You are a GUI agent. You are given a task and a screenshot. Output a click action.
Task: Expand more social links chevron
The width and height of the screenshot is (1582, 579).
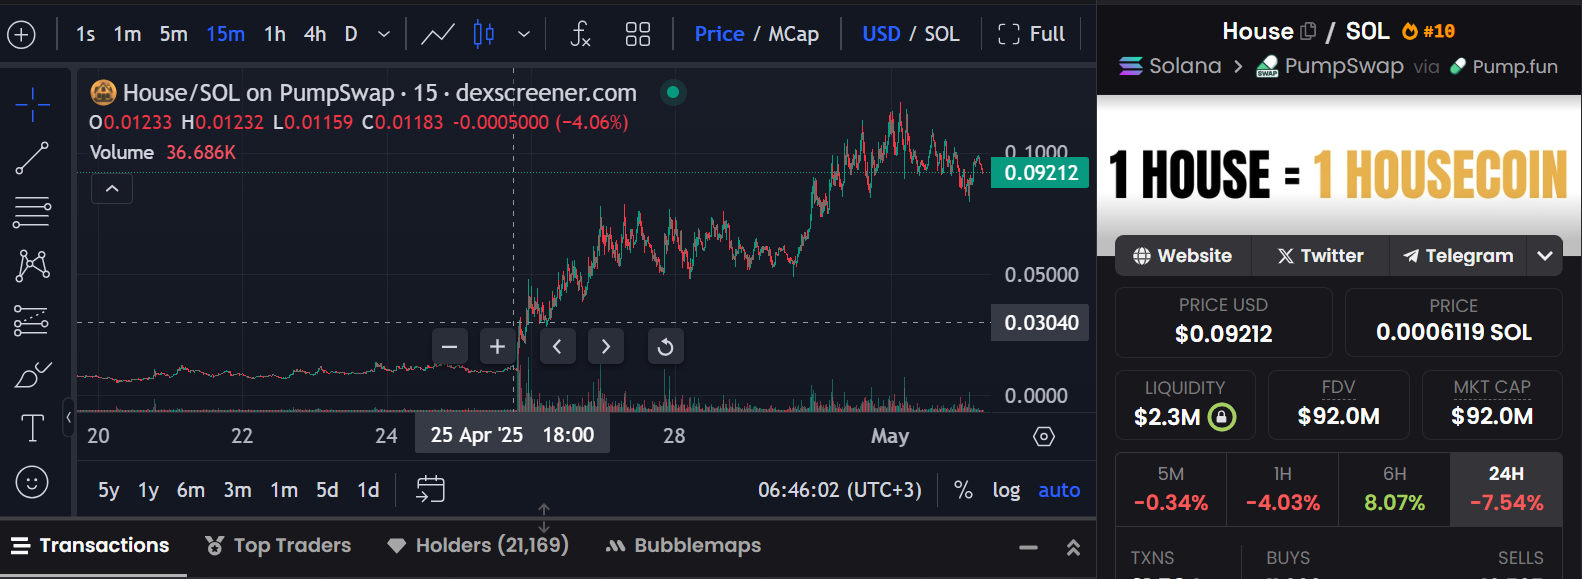pos(1545,256)
